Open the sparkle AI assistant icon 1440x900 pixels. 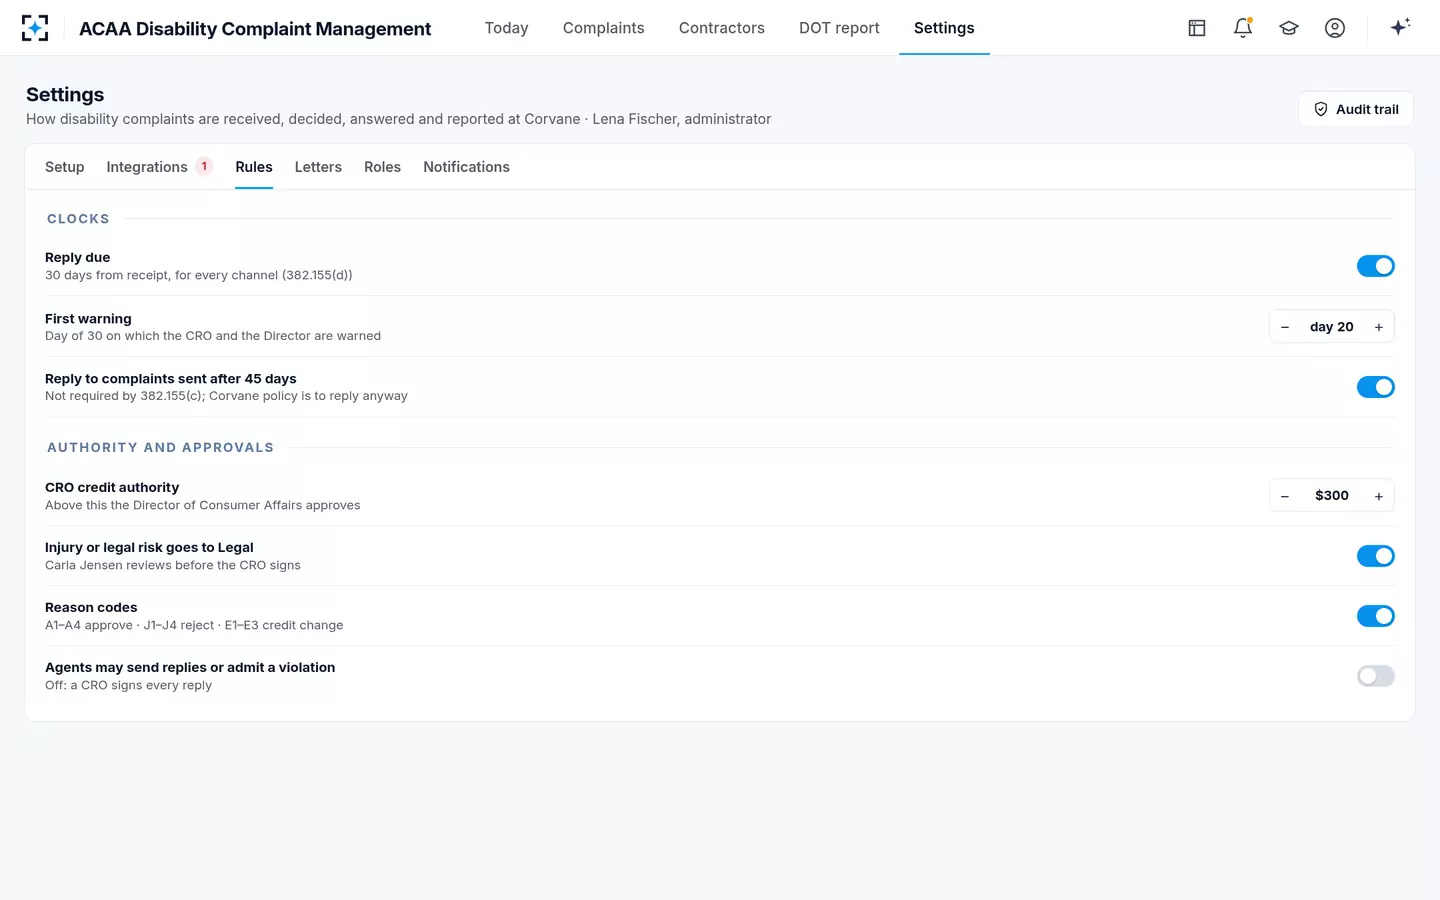pos(1400,27)
